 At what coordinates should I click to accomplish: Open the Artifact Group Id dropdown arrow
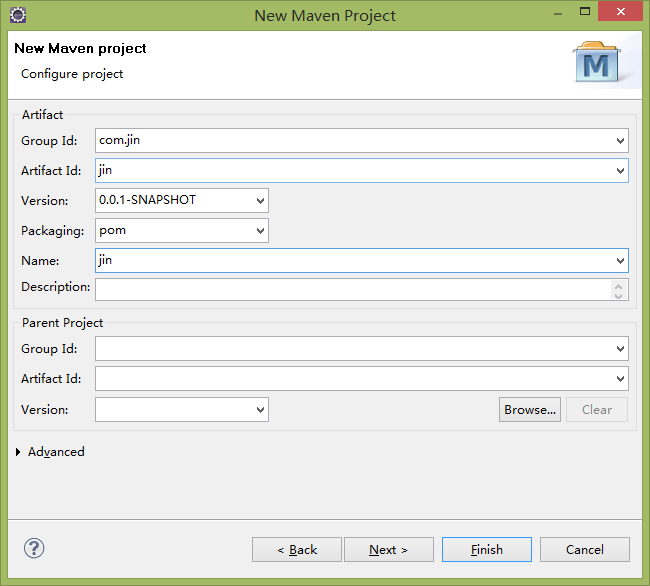click(620, 141)
